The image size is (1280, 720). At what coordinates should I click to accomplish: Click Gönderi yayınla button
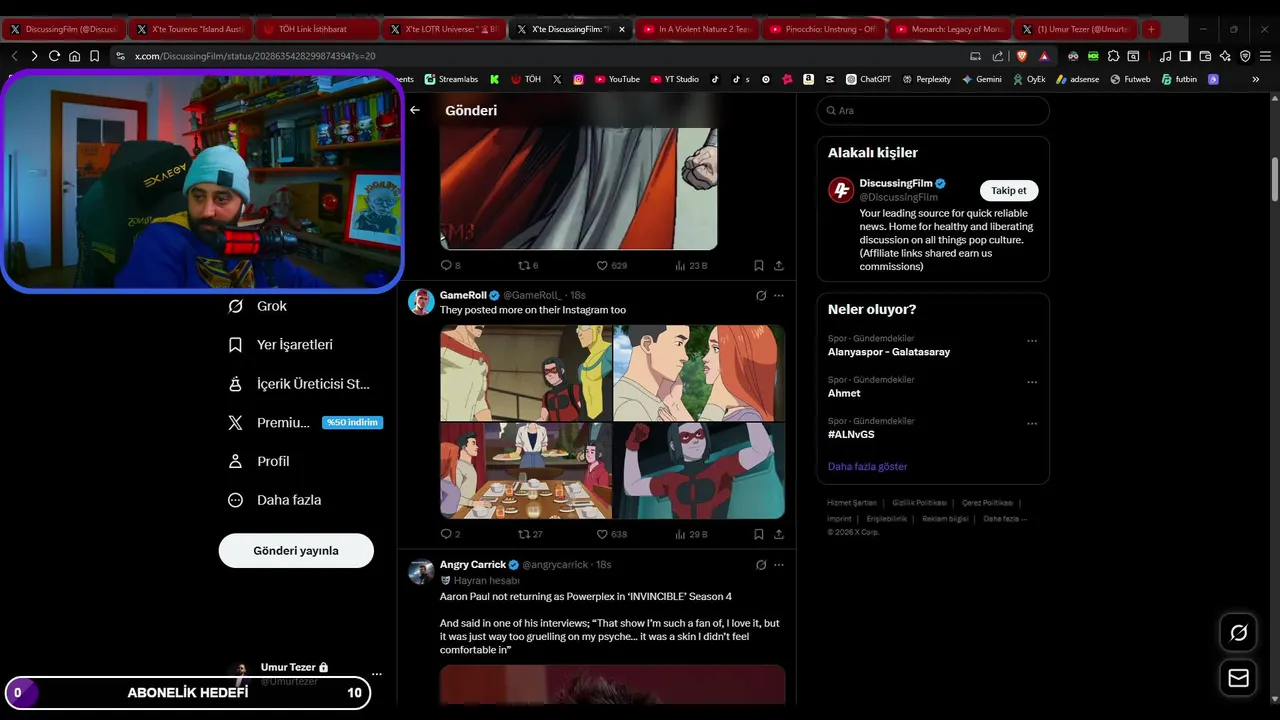click(x=296, y=550)
